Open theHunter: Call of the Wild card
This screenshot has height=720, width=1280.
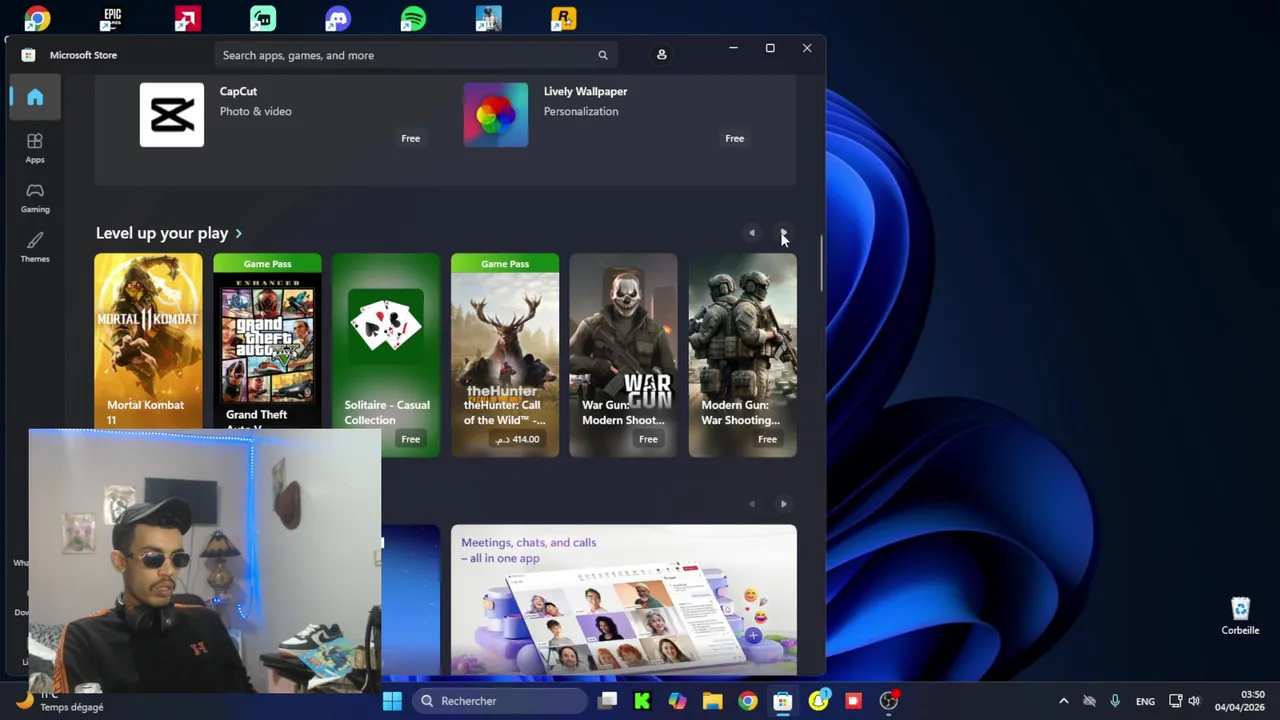(505, 355)
